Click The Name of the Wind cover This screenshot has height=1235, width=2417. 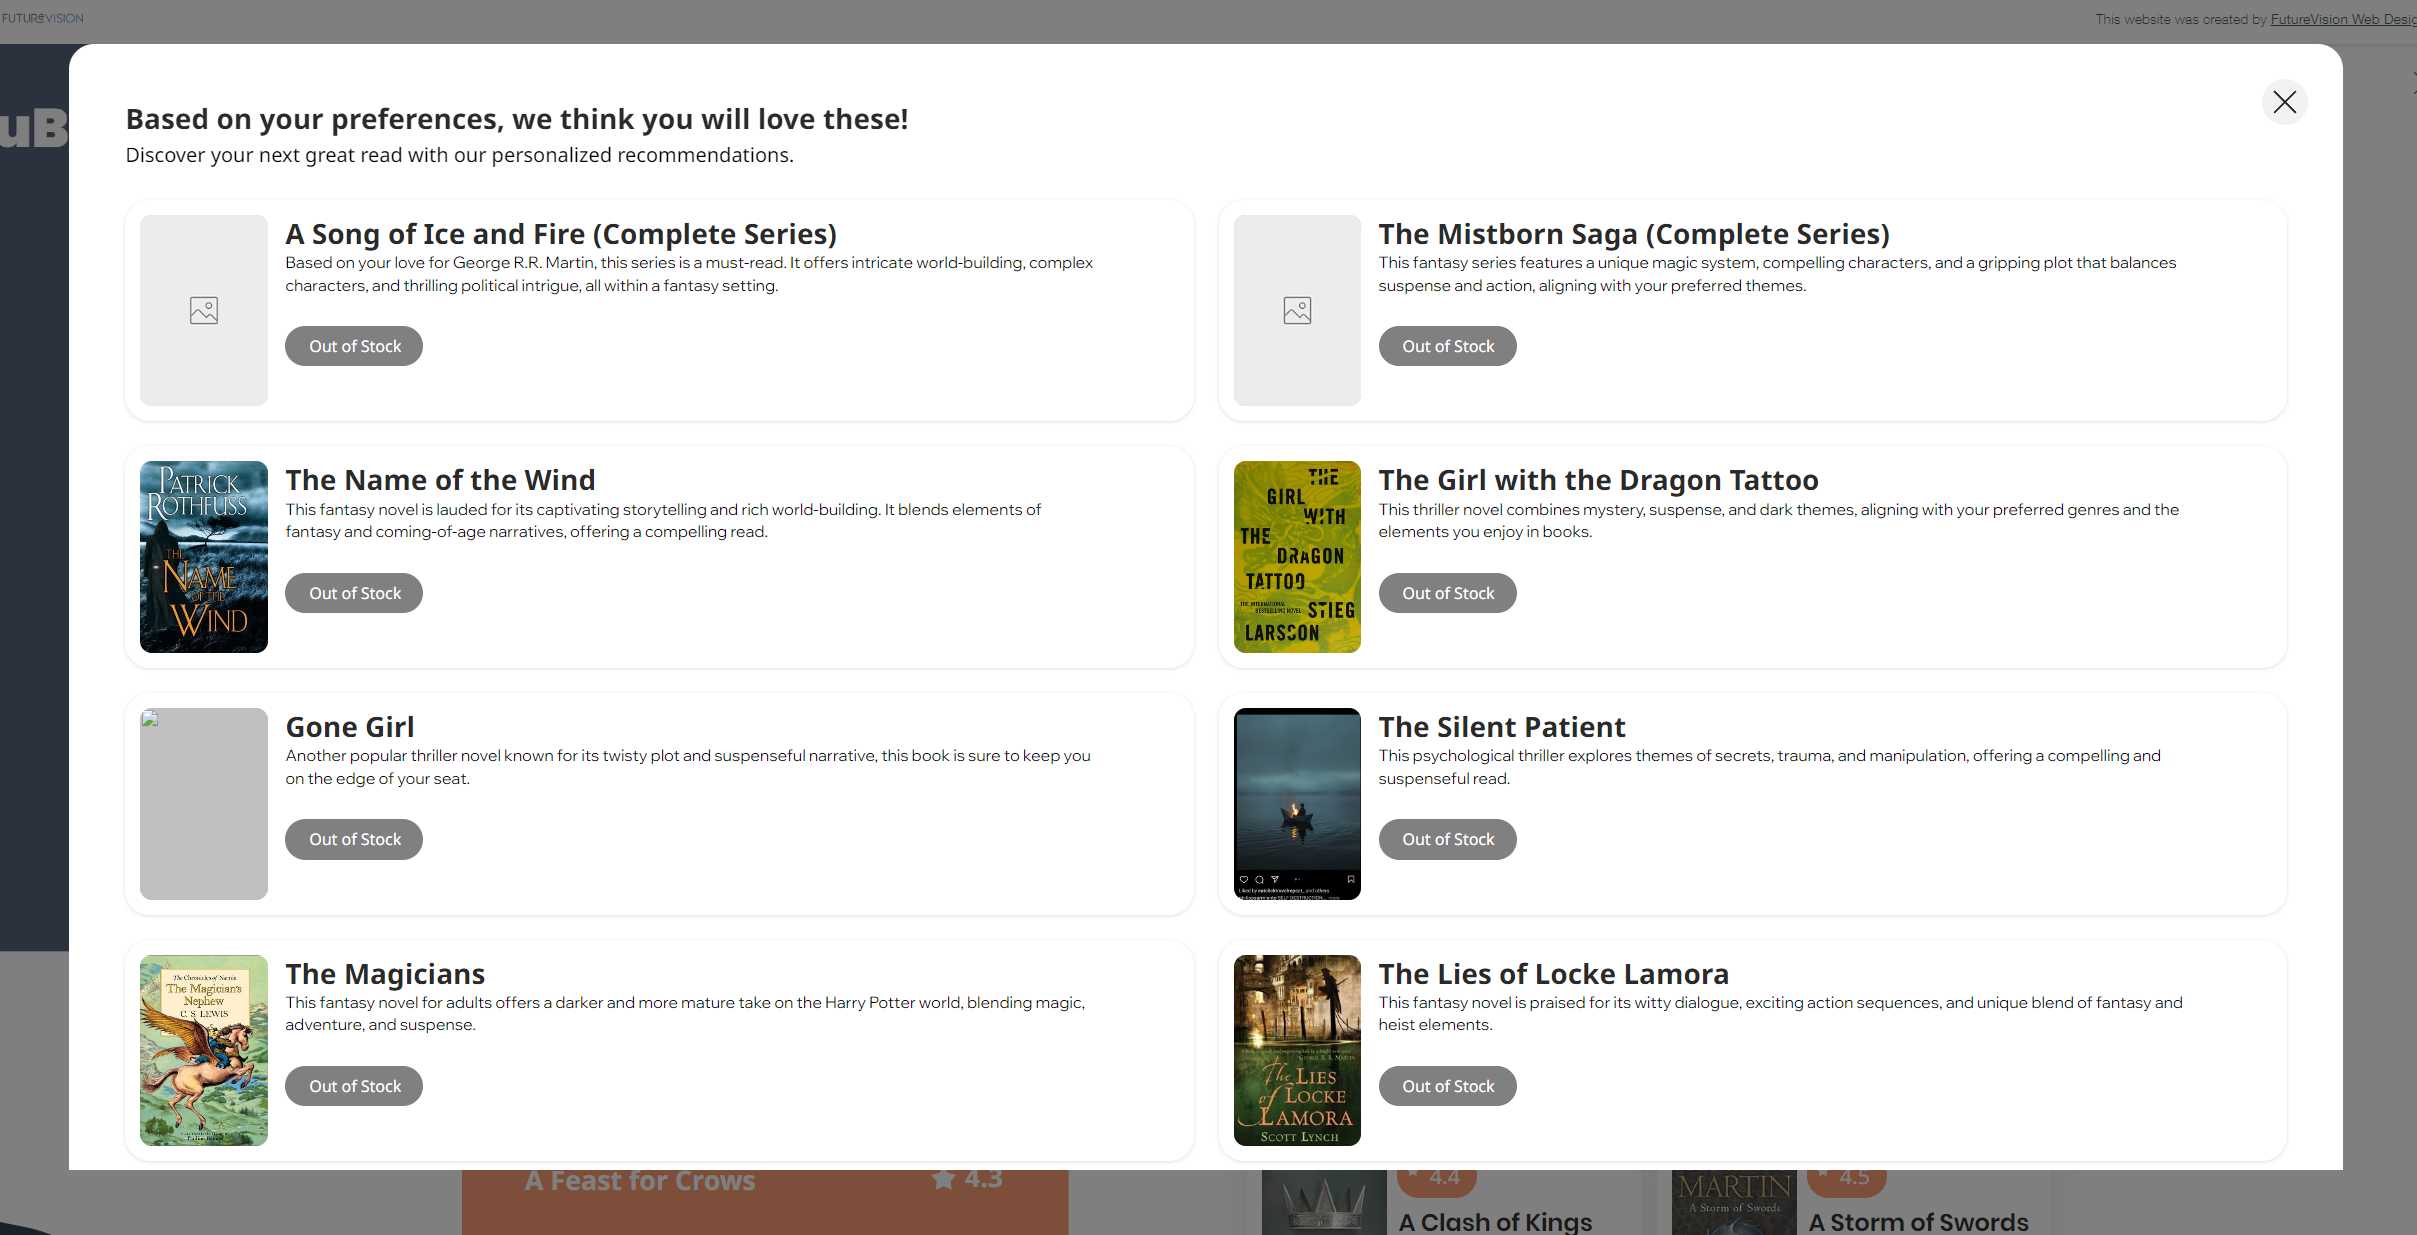tap(204, 557)
